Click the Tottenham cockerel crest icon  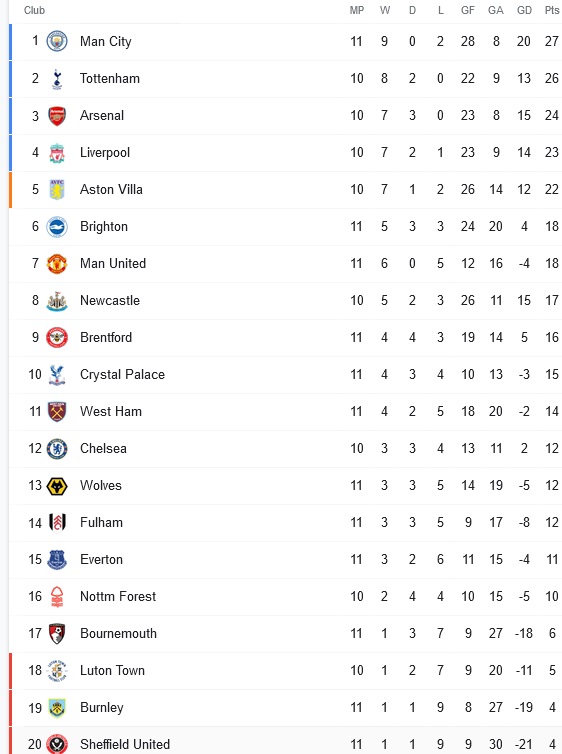click(x=57, y=78)
